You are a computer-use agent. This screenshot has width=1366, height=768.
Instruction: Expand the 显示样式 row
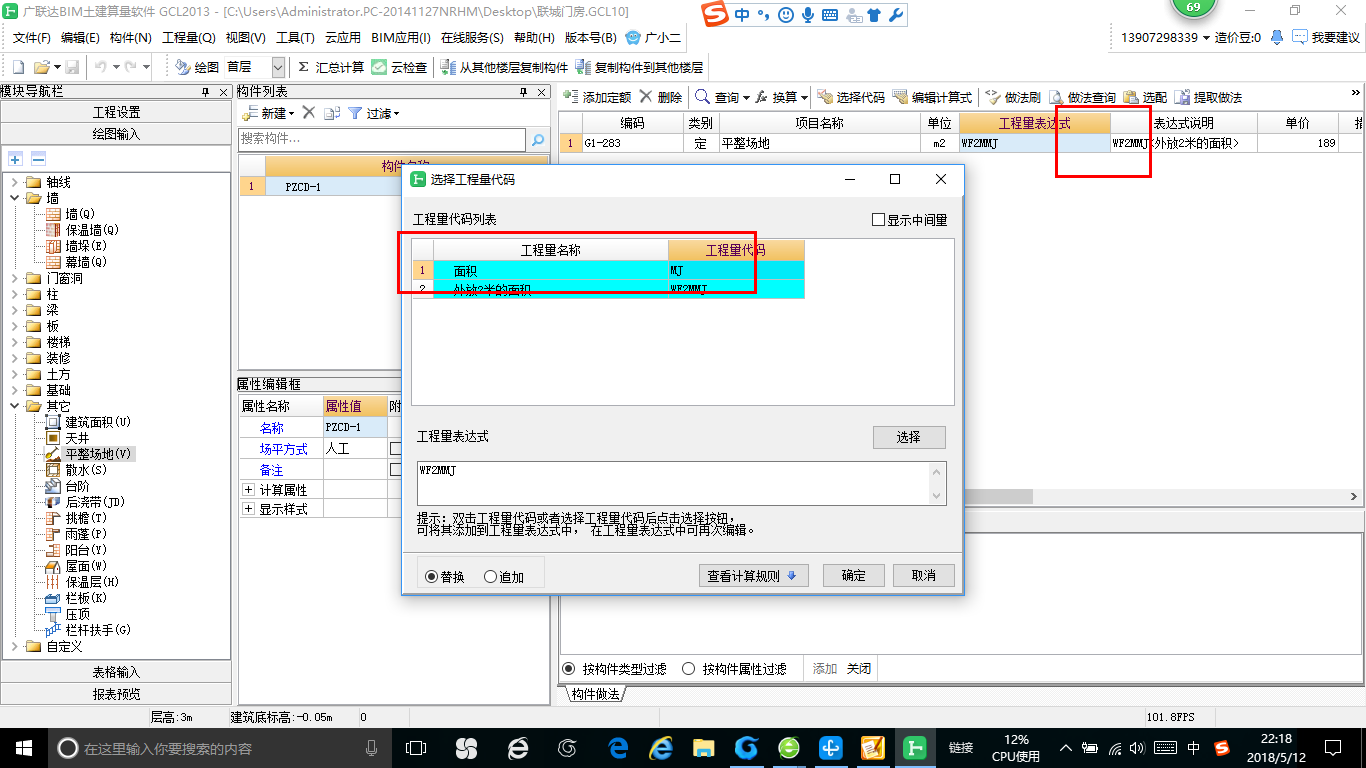[249, 509]
